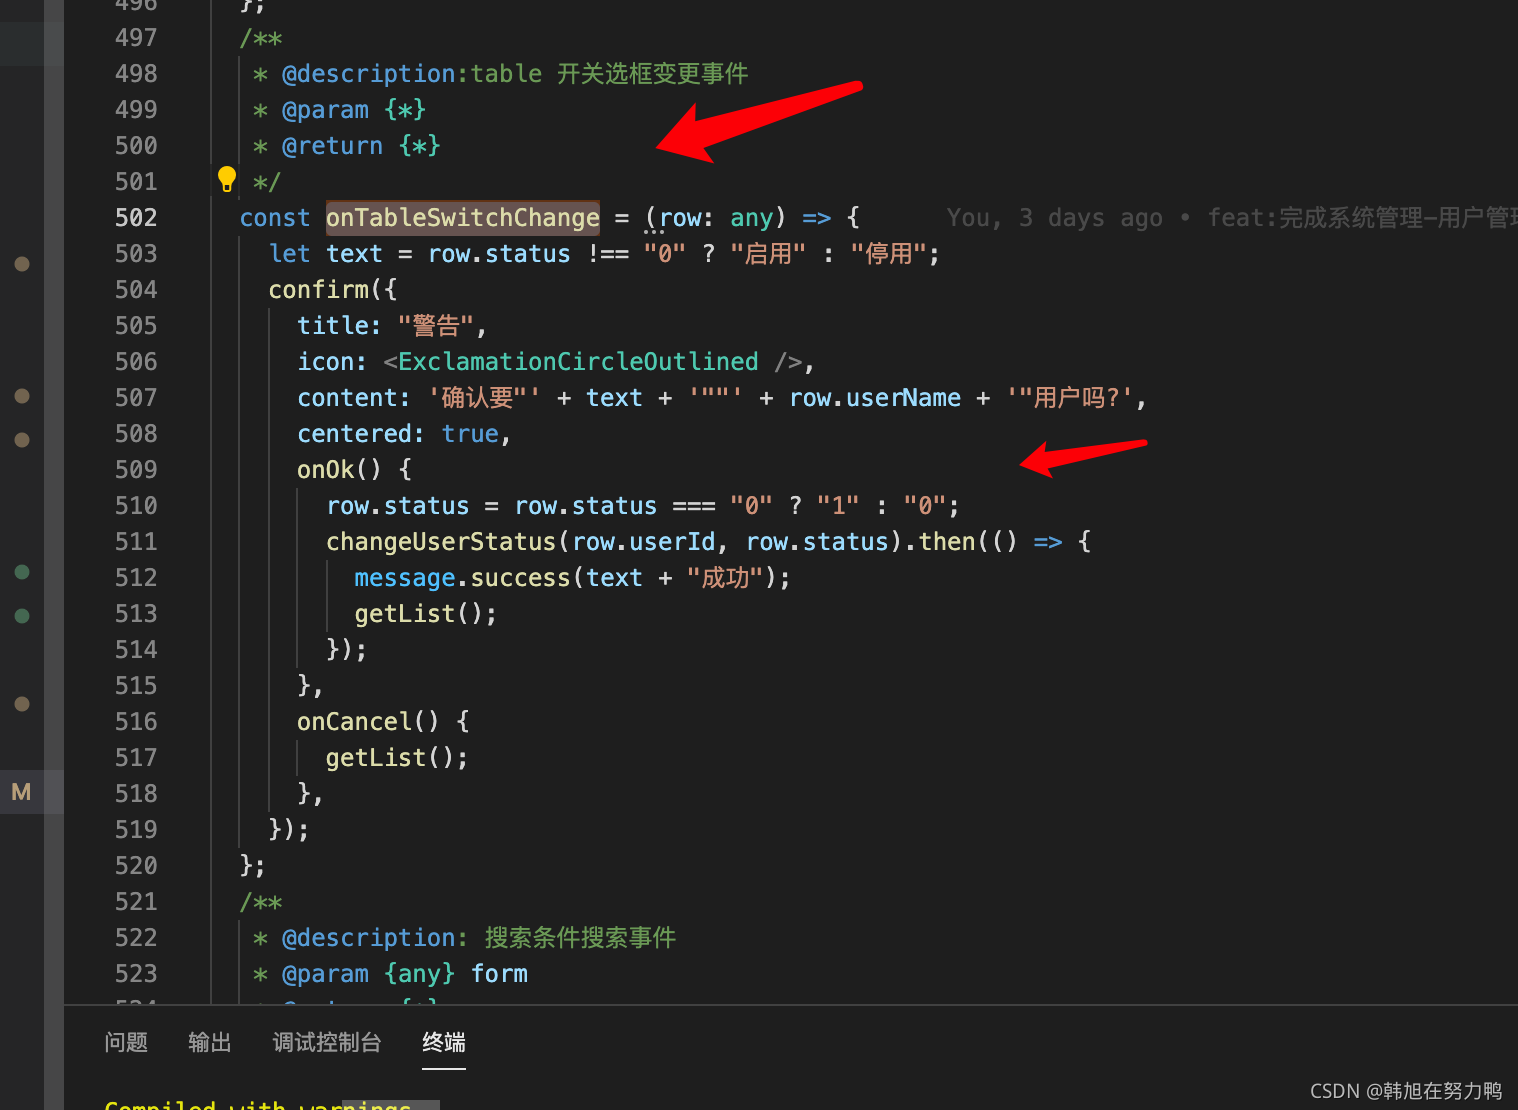Click the 搜索条件搜索事件 description on line 522
Viewport: 1518px width, 1110px height.
(580, 938)
